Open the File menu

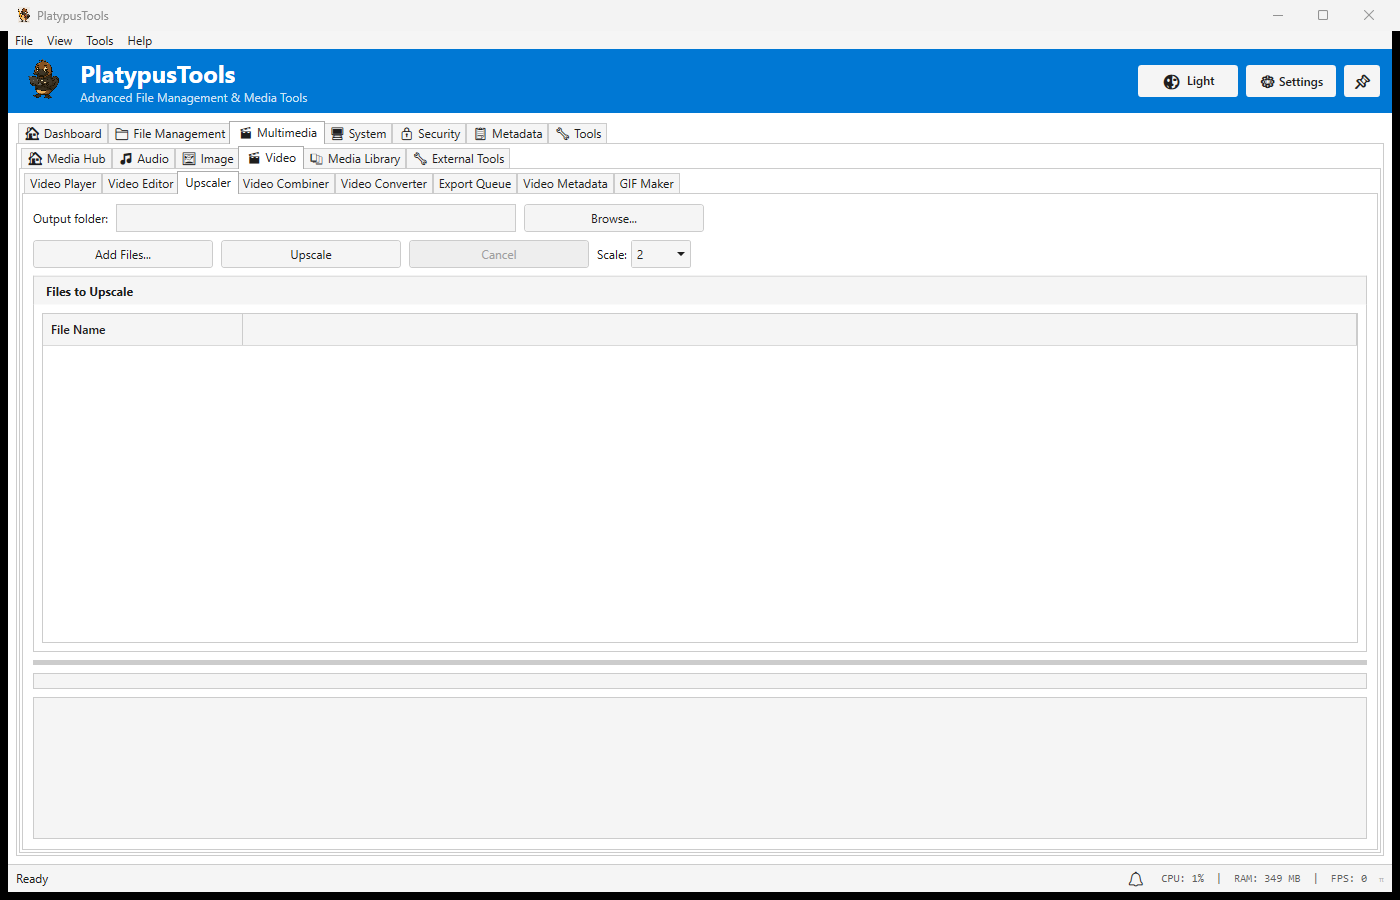(23, 40)
